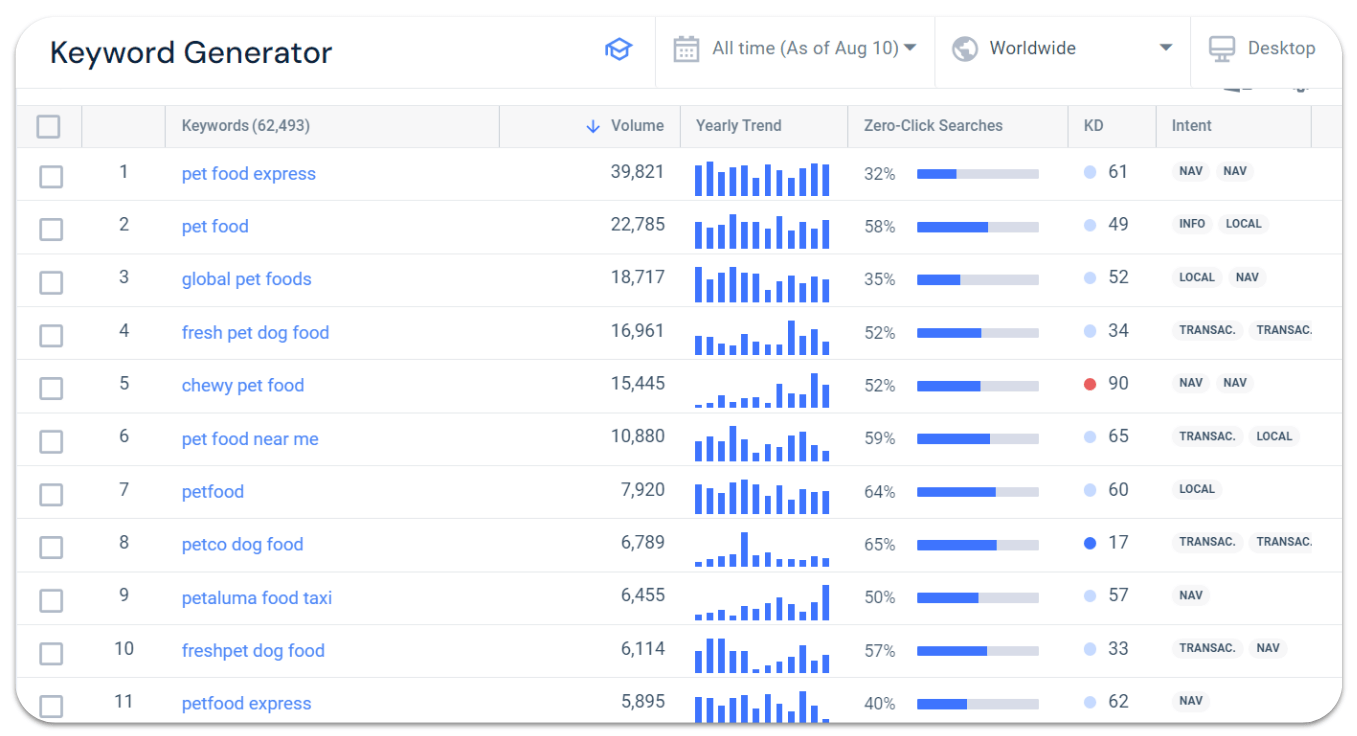Click the globe icon next to Worldwide
Viewport: 1357px width, 736px height.
(x=964, y=47)
